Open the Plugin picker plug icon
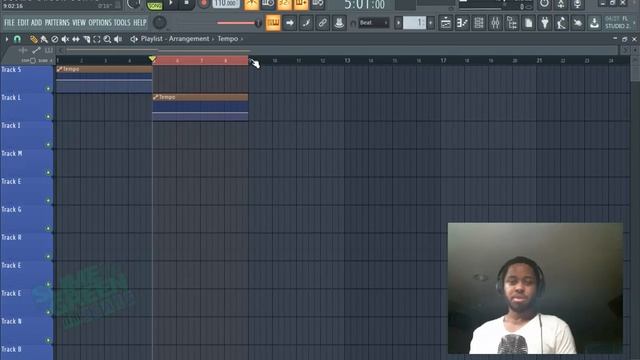The image size is (640, 360). coord(545,23)
